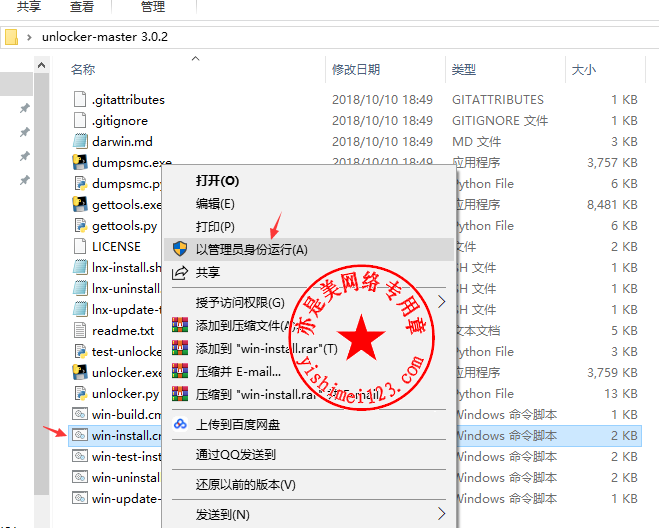The height and width of the screenshot is (528, 659).
Task: Click the dumpsmc.py Python file icon
Action: (80, 183)
